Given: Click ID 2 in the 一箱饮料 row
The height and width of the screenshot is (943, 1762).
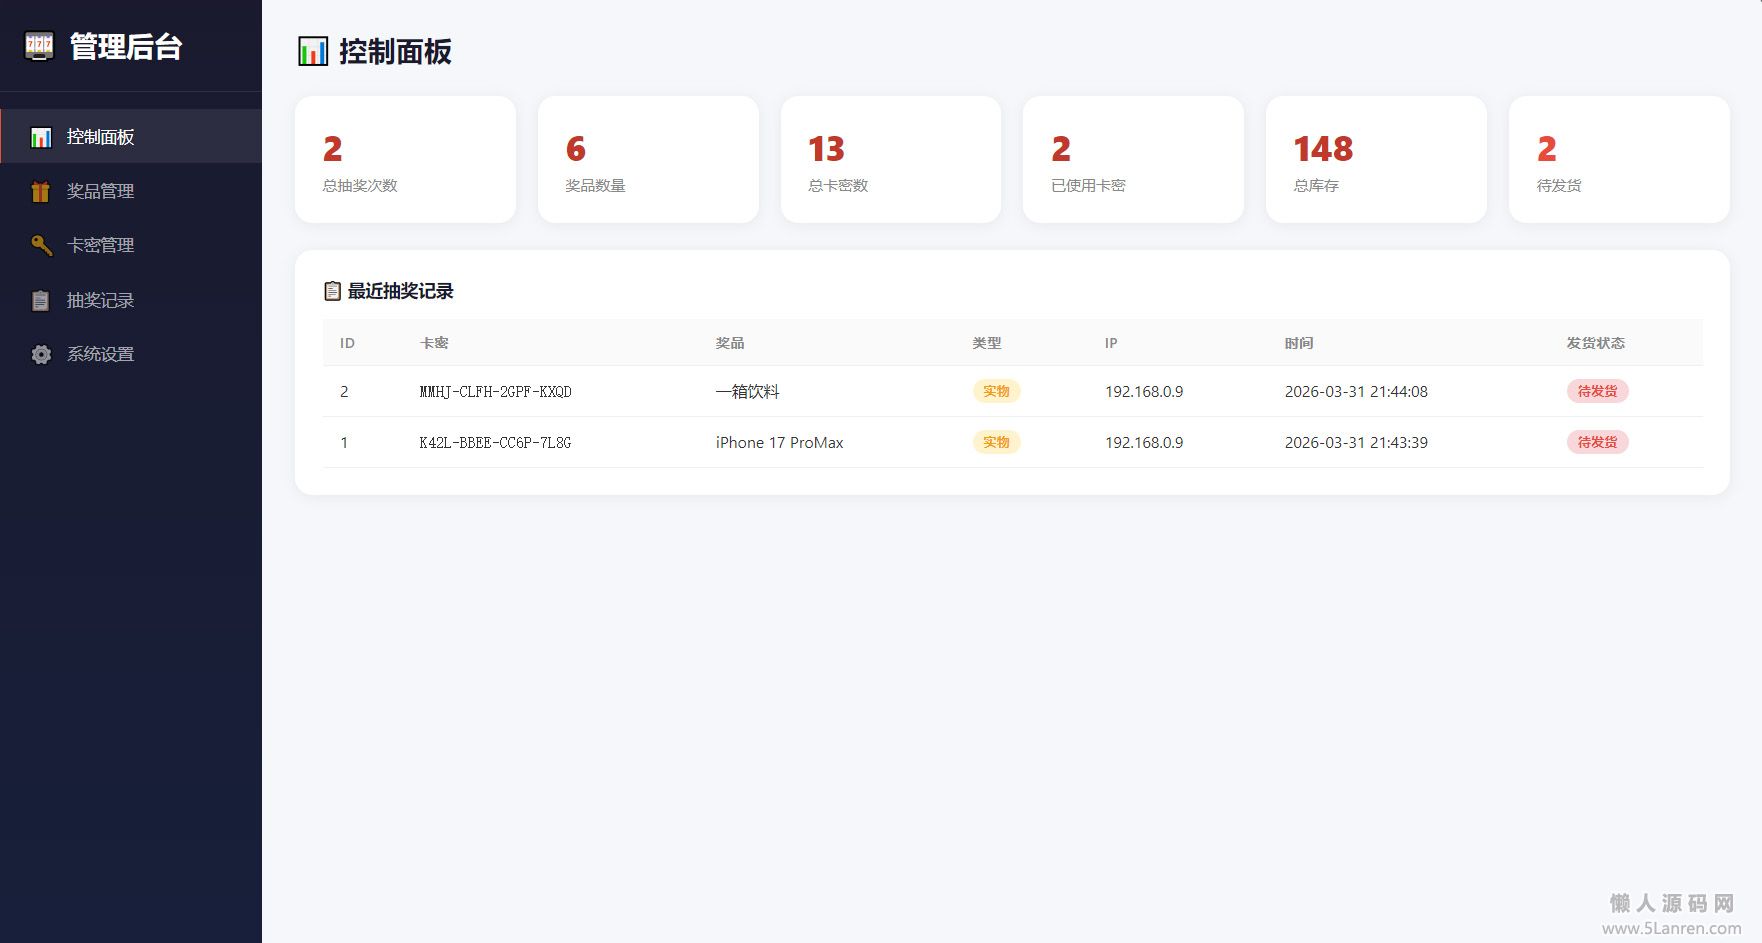Looking at the screenshot, I should point(344,392).
